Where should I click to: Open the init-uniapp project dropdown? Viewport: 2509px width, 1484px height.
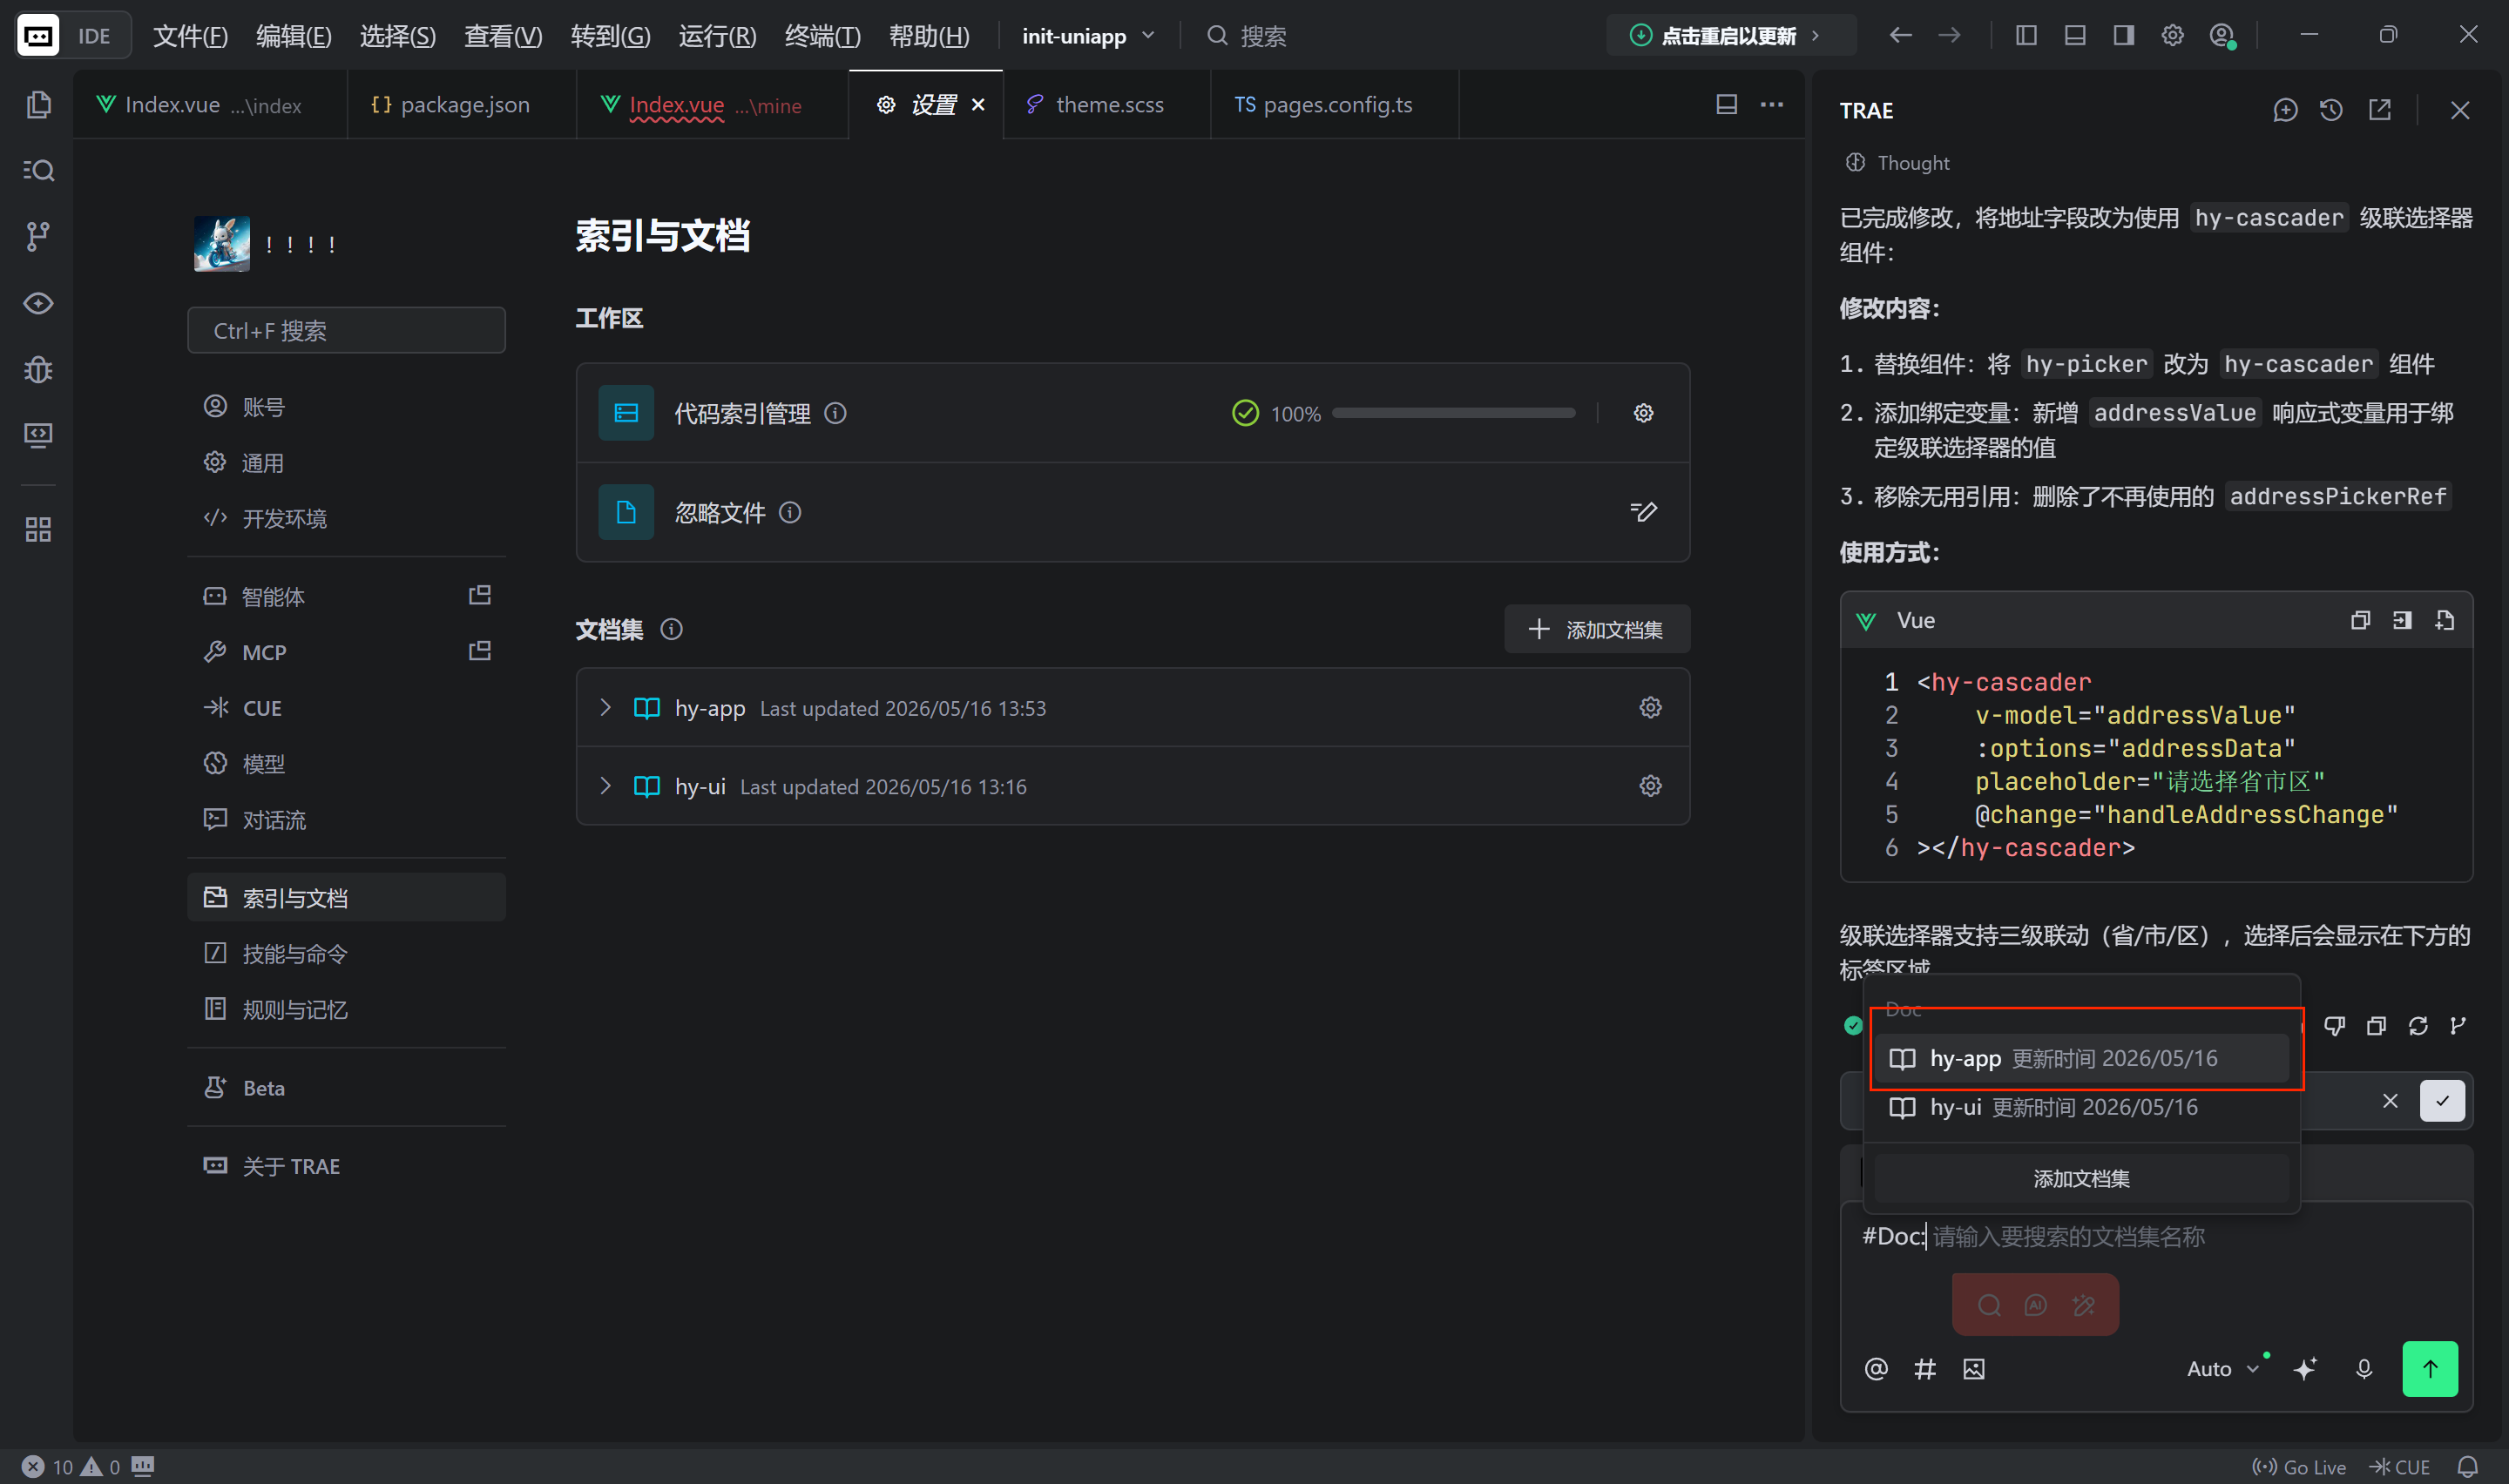click(1088, 36)
